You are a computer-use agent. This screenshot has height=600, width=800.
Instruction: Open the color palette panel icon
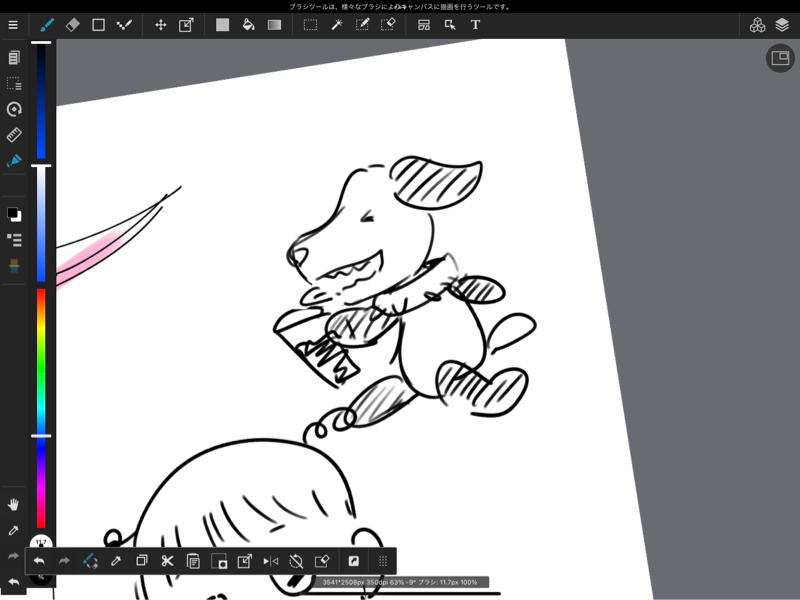pos(14,265)
